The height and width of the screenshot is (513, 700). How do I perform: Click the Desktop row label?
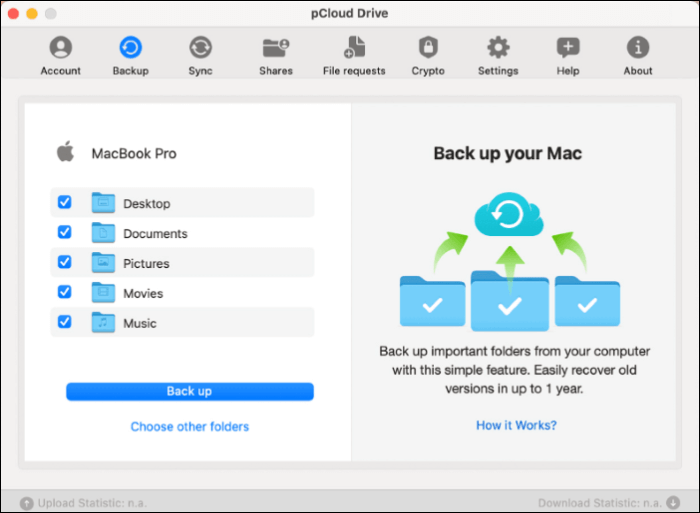coord(147,204)
